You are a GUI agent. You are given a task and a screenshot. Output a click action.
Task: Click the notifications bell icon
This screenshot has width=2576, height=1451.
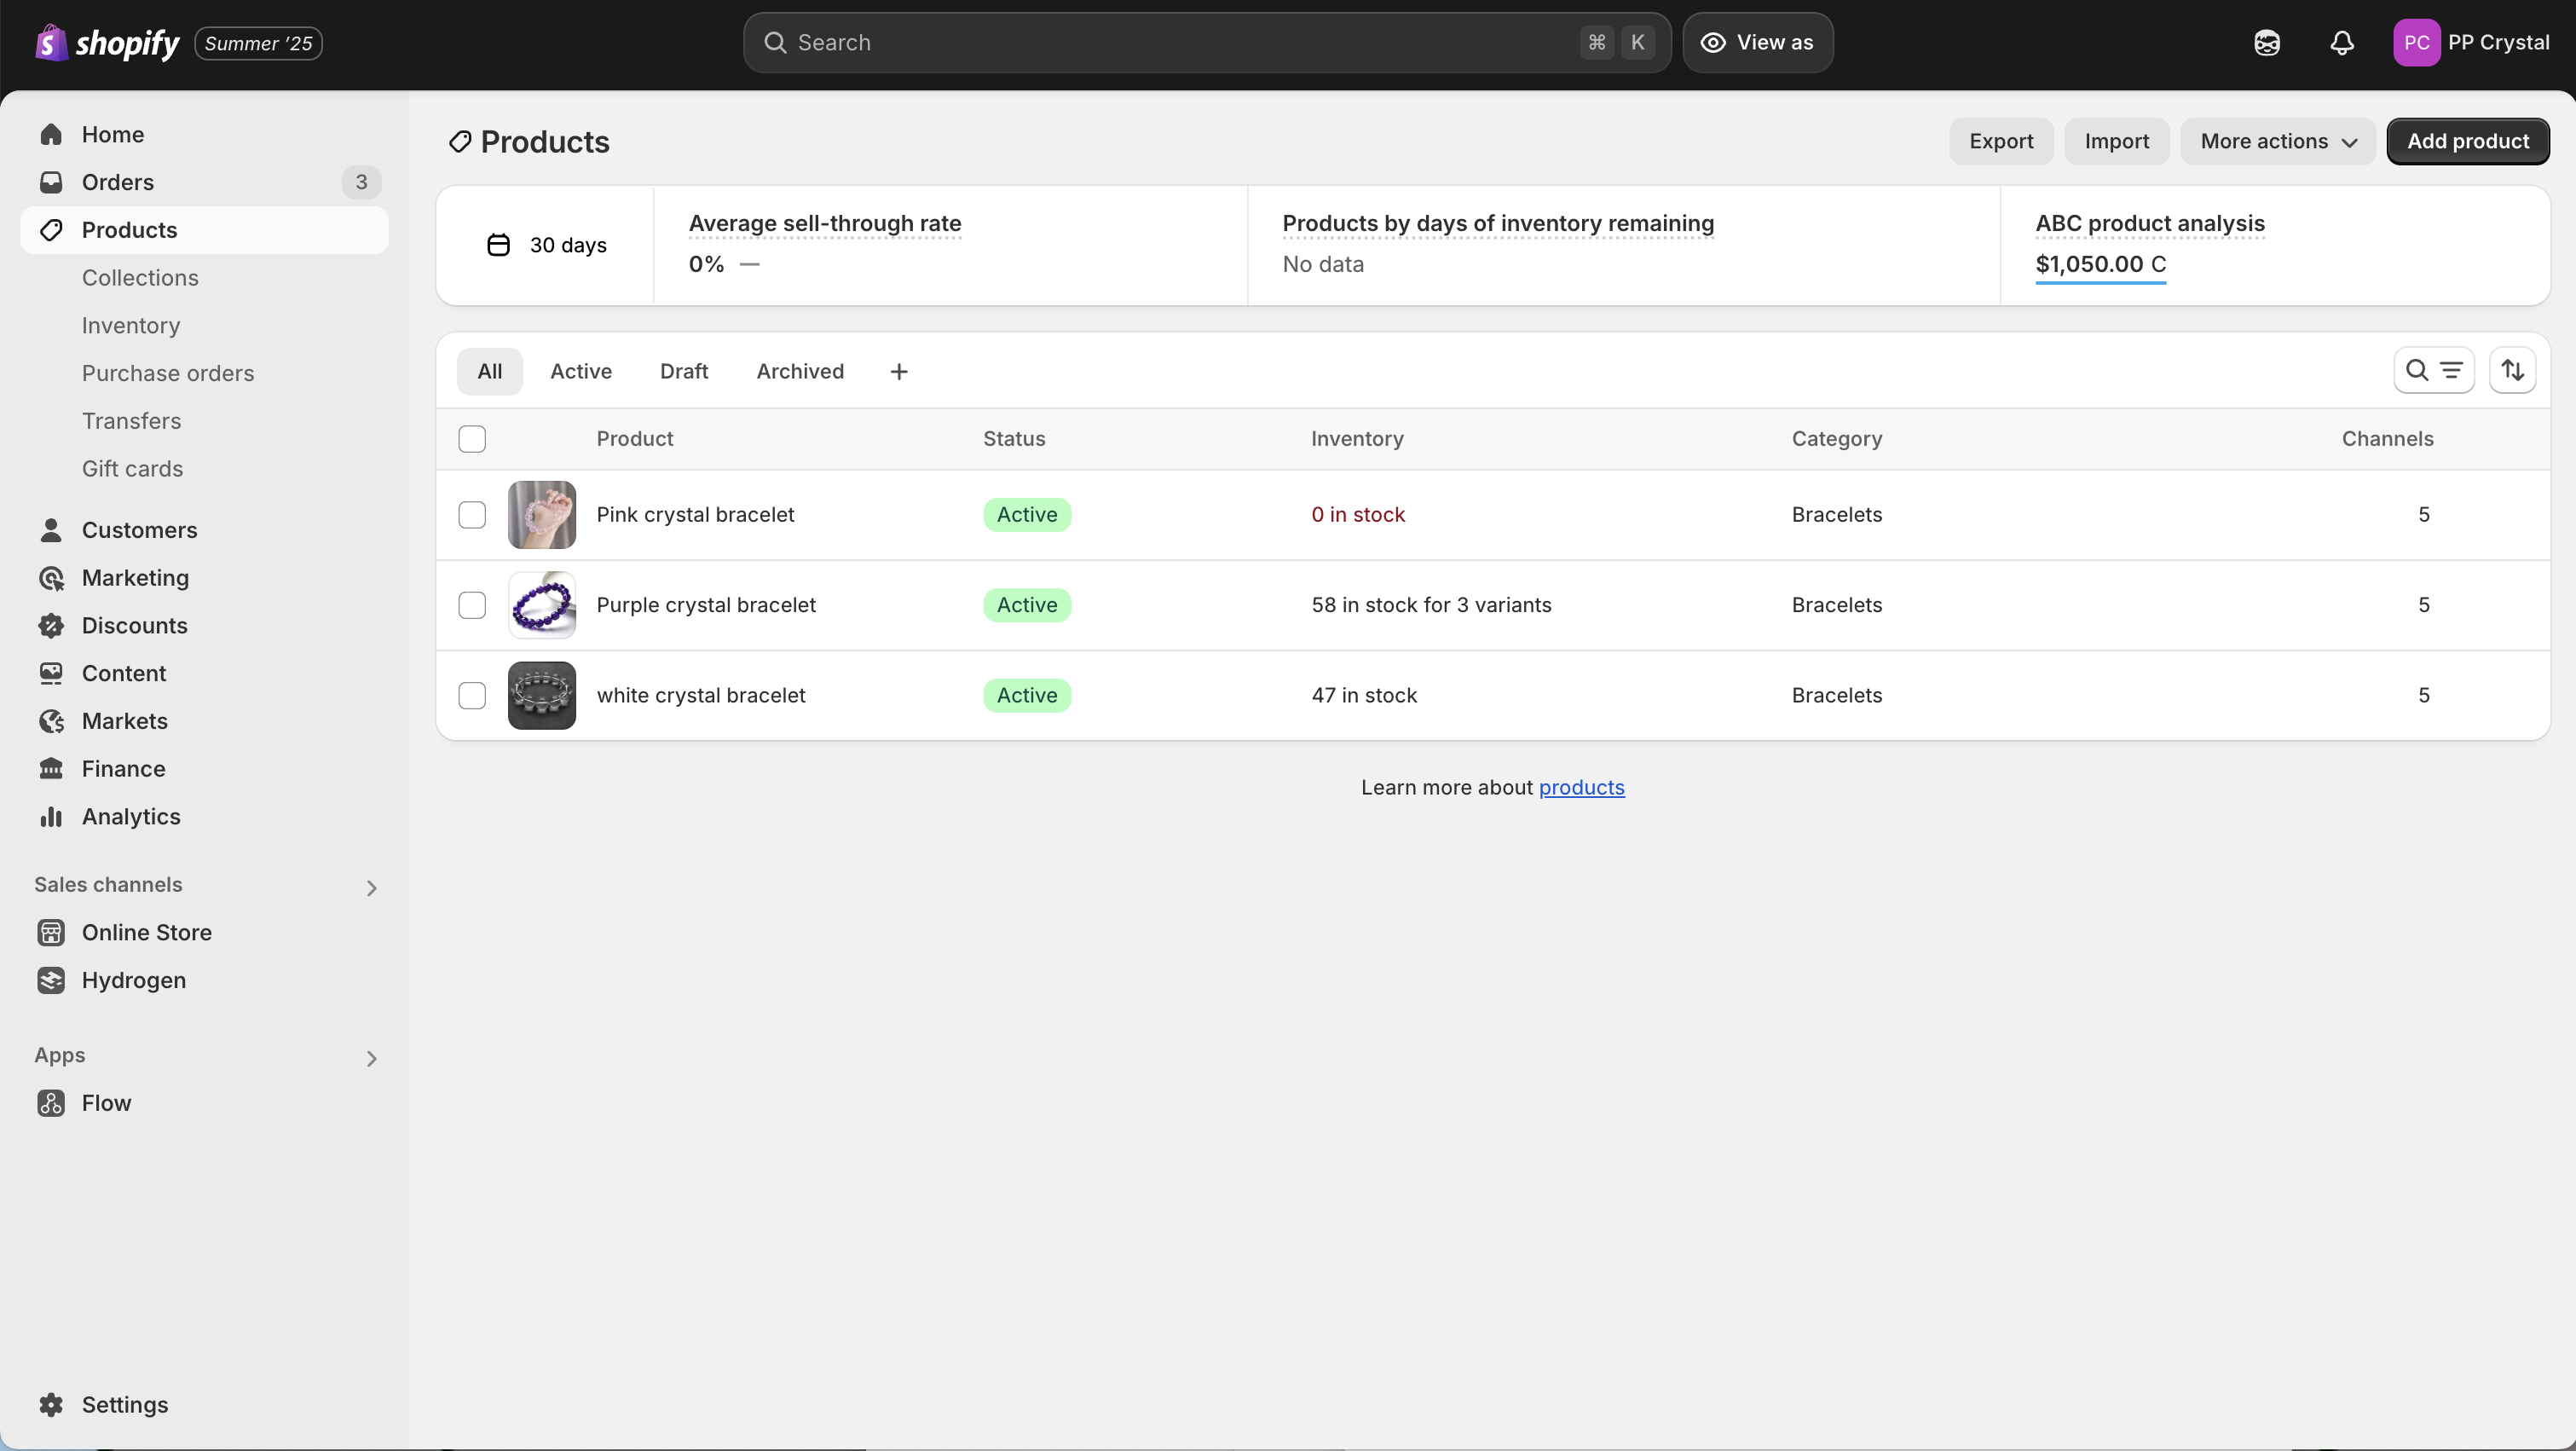[x=2341, y=43]
